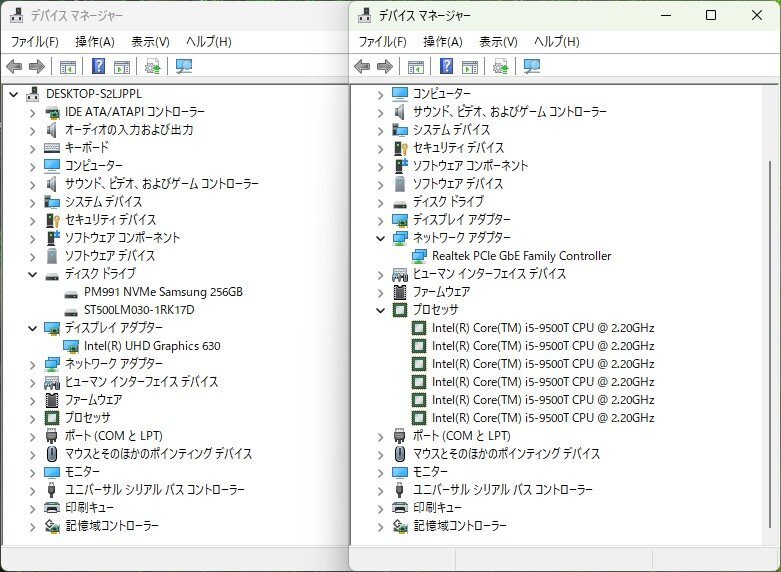Click Show/hide console tree icon in right window
Screen dimensions: 781x572
tap(416, 66)
